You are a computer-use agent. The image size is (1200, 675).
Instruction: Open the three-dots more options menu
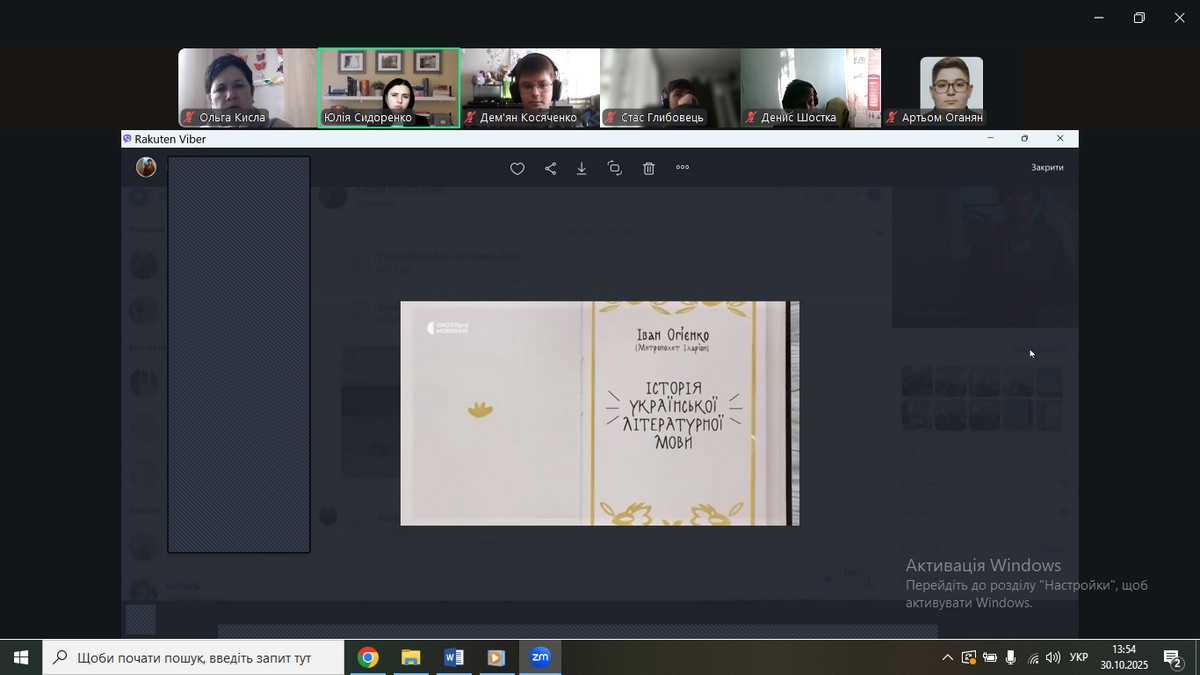(x=683, y=168)
